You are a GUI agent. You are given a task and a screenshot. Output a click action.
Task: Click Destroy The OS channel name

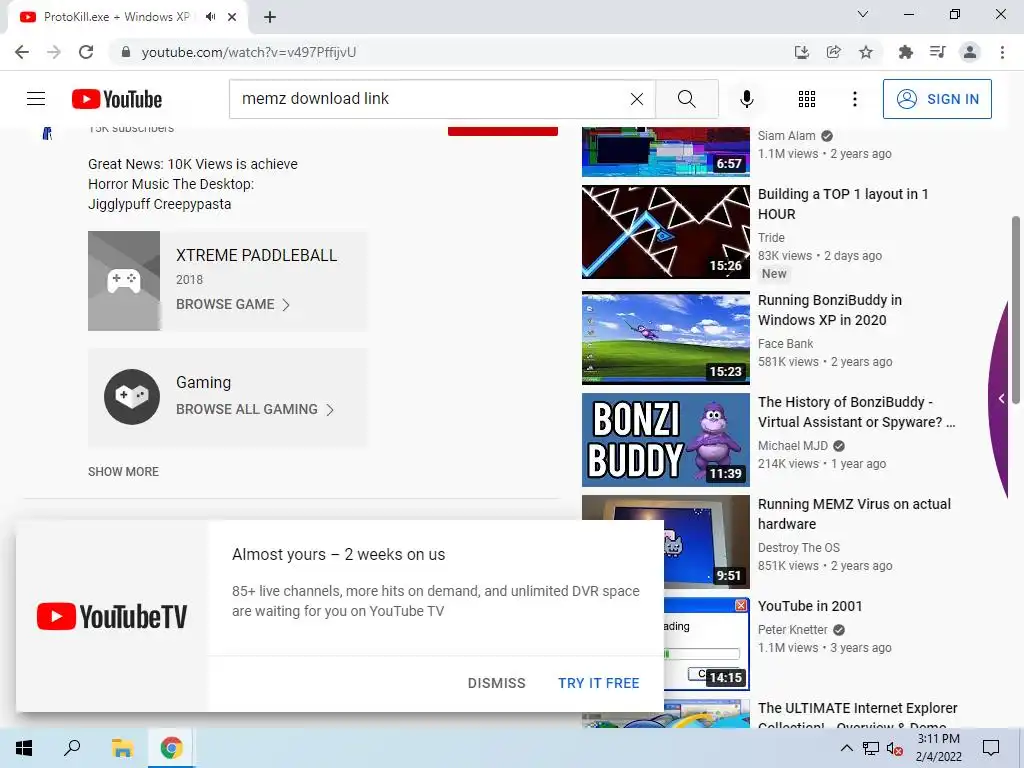click(x=799, y=547)
